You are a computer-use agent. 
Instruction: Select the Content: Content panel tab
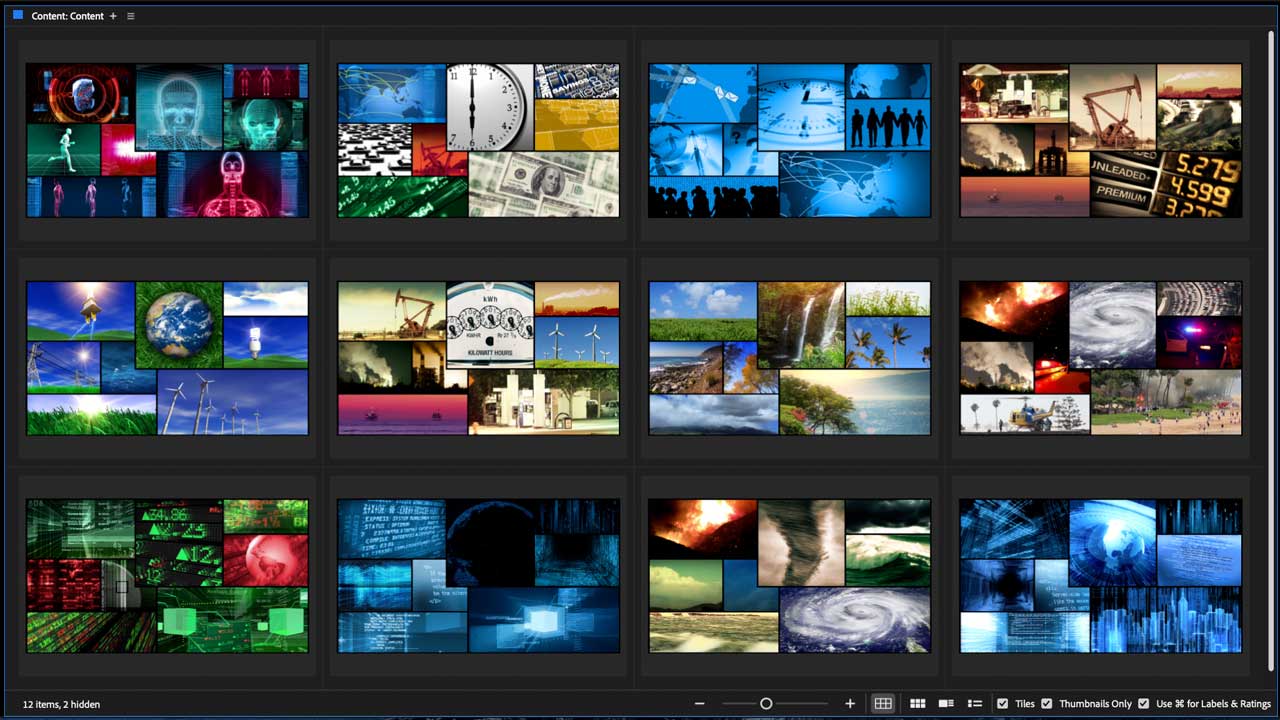tap(67, 16)
